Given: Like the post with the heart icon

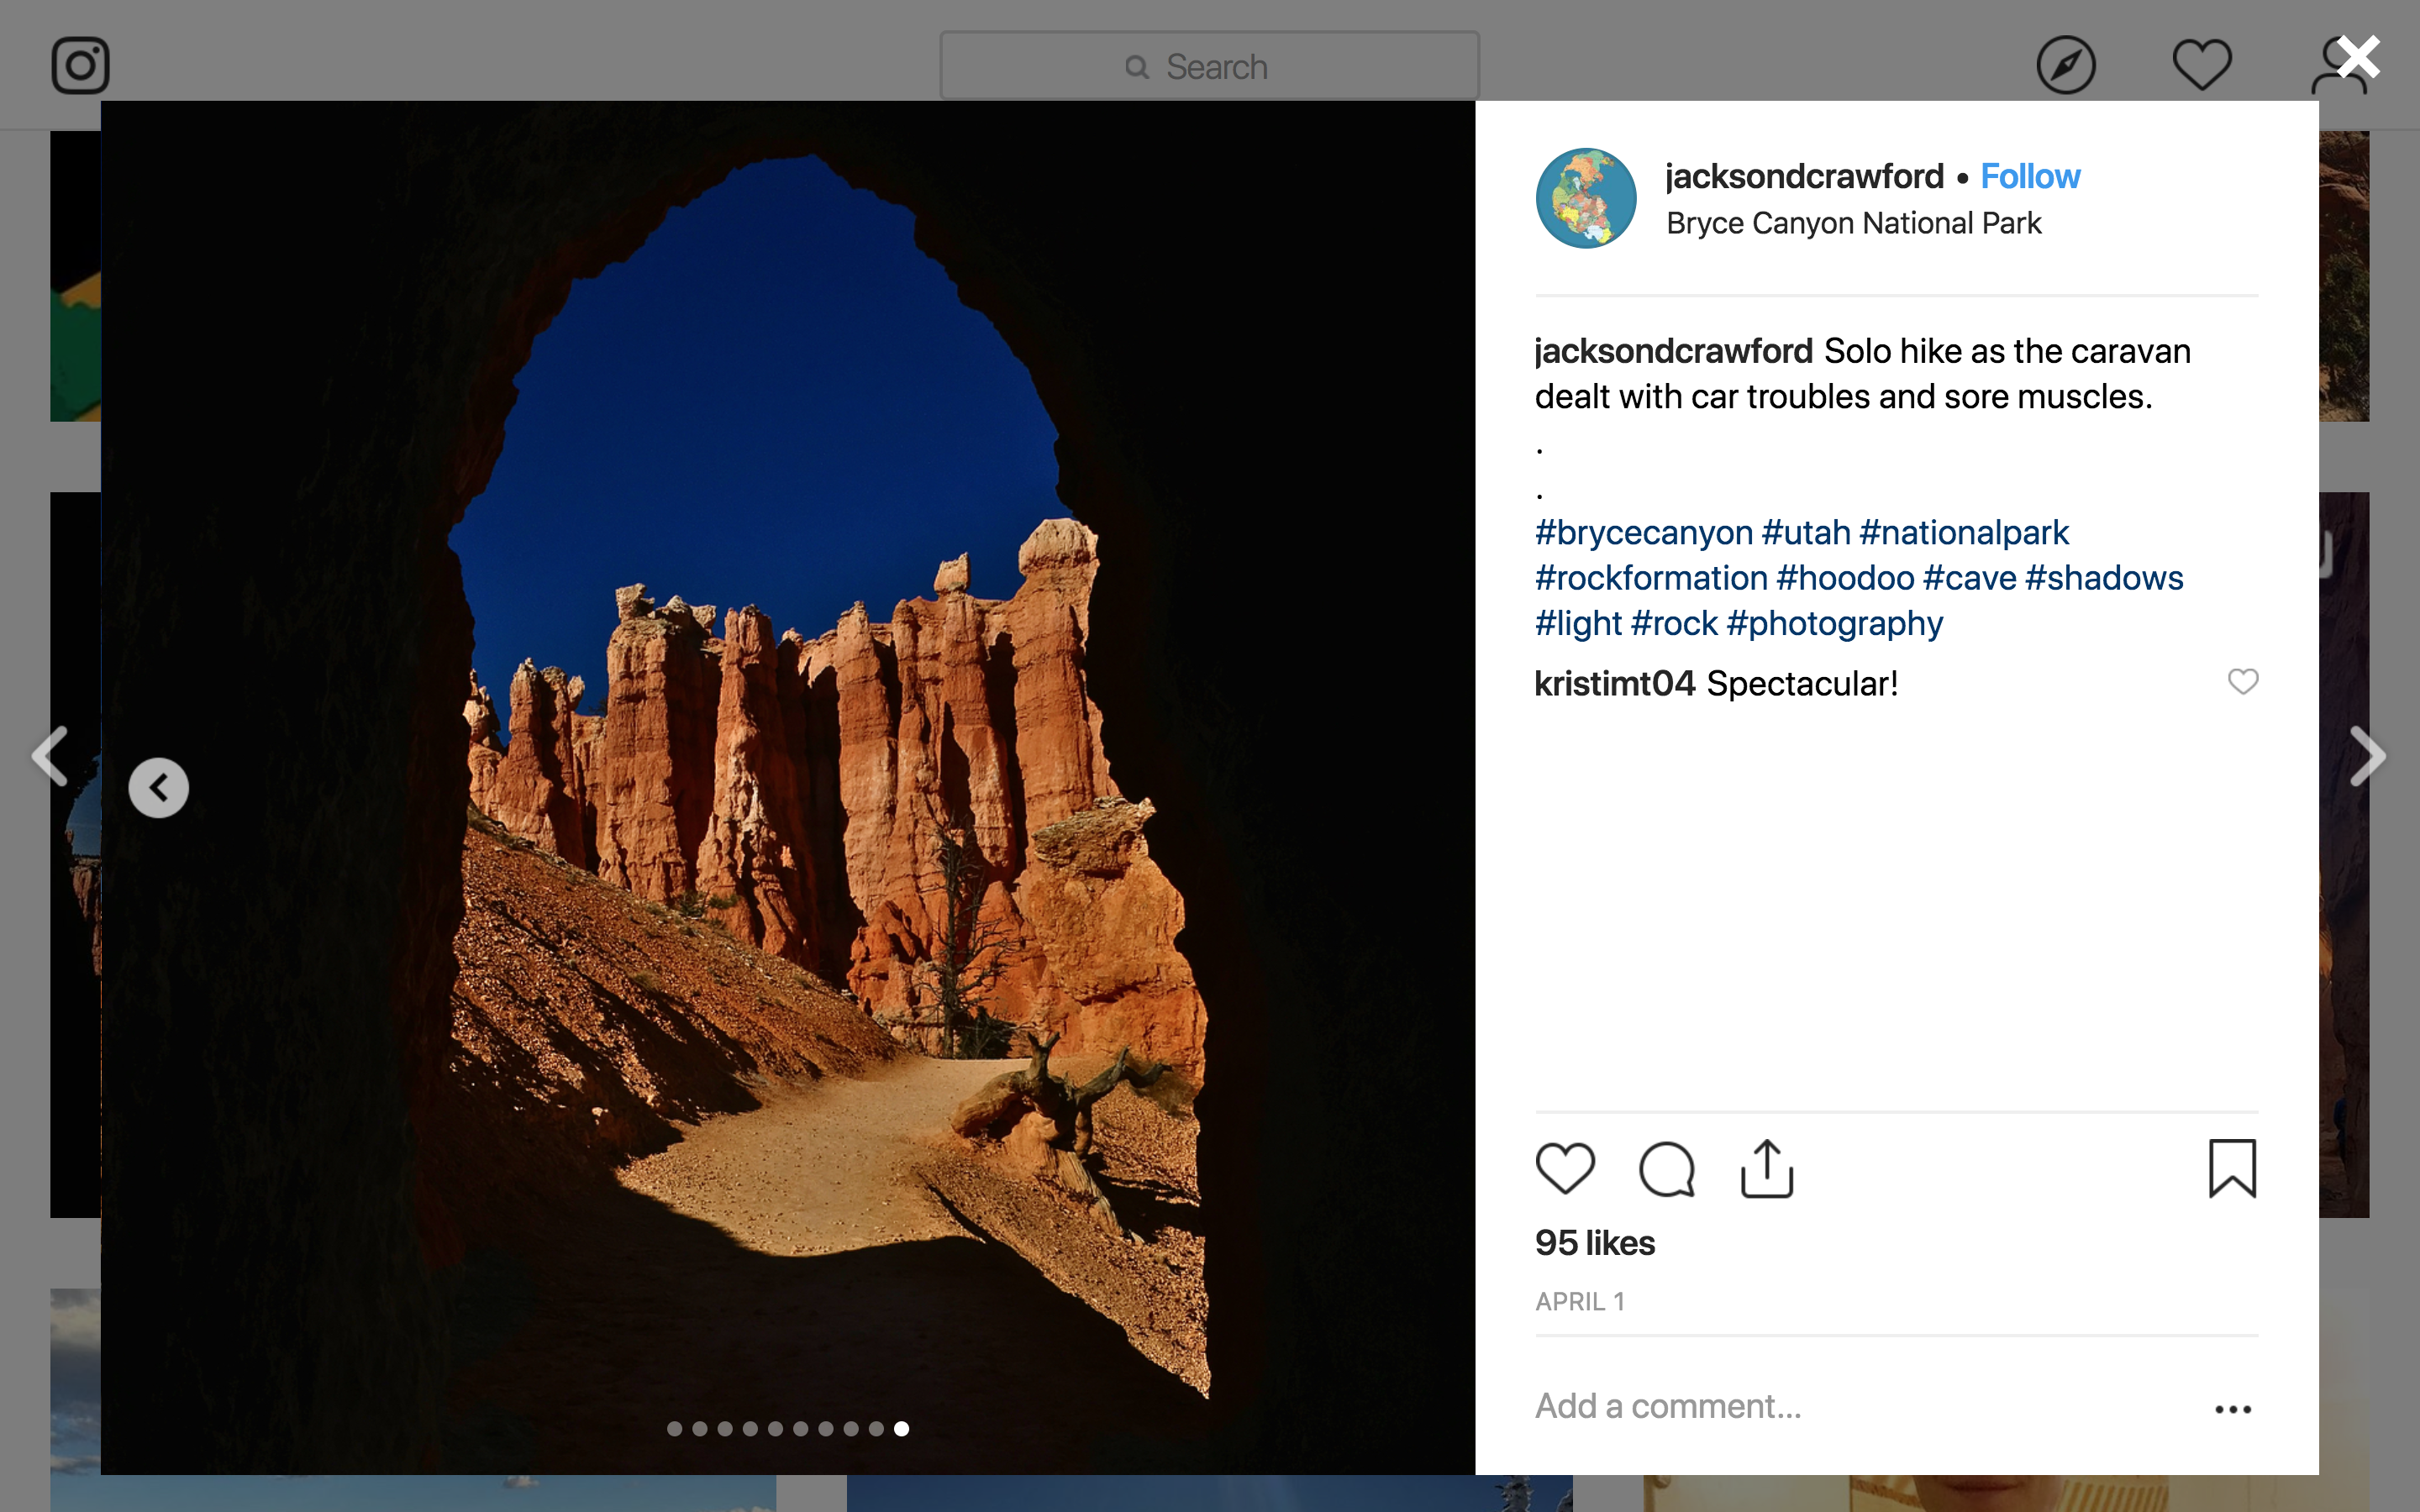Looking at the screenshot, I should click(x=1565, y=1168).
